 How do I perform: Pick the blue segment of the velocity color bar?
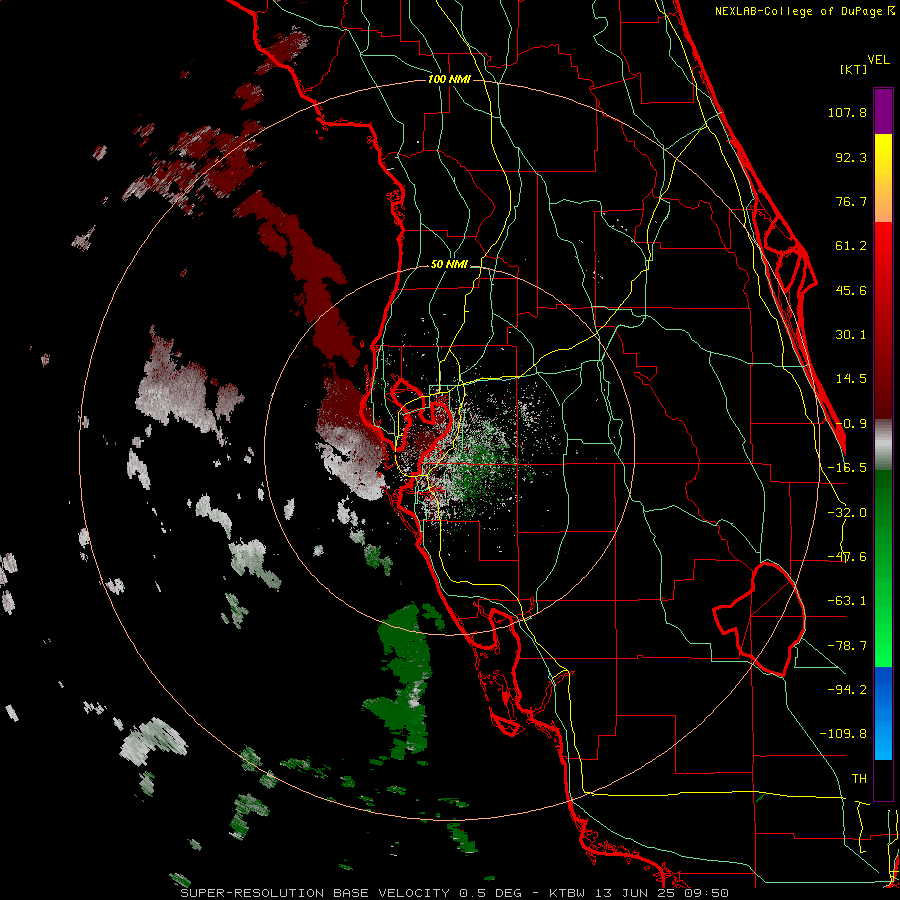pyautogui.click(x=883, y=713)
